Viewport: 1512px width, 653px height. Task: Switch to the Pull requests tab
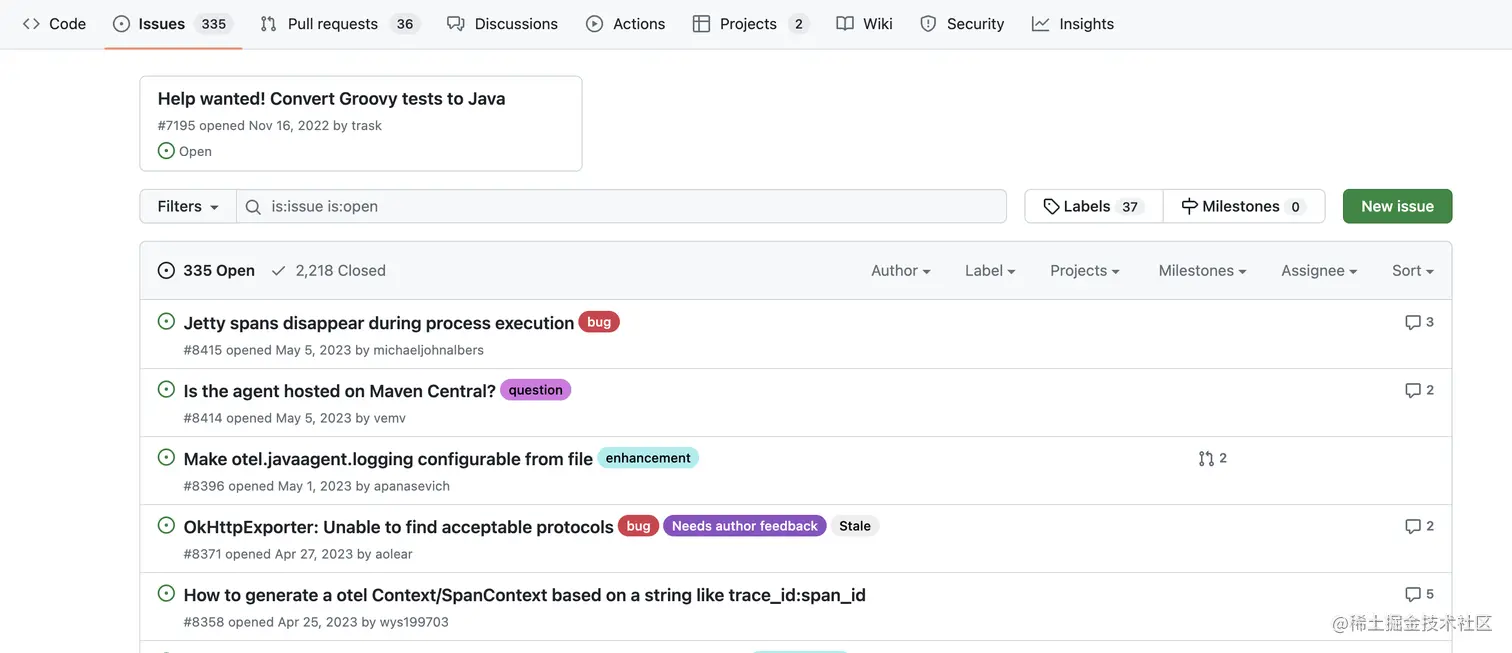(332, 24)
